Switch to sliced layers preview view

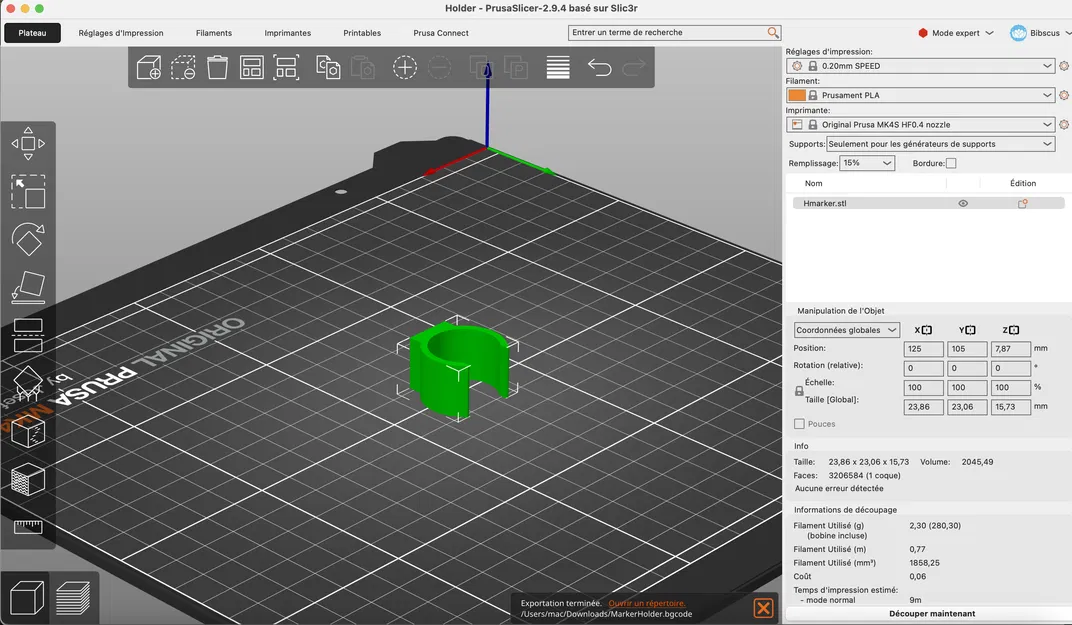coord(72,597)
